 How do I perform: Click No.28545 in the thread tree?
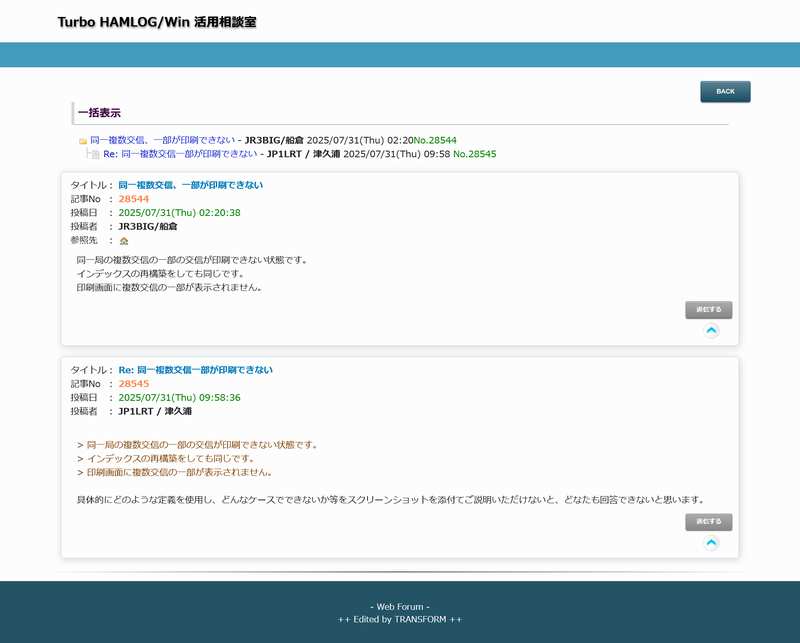tap(474, 154)
